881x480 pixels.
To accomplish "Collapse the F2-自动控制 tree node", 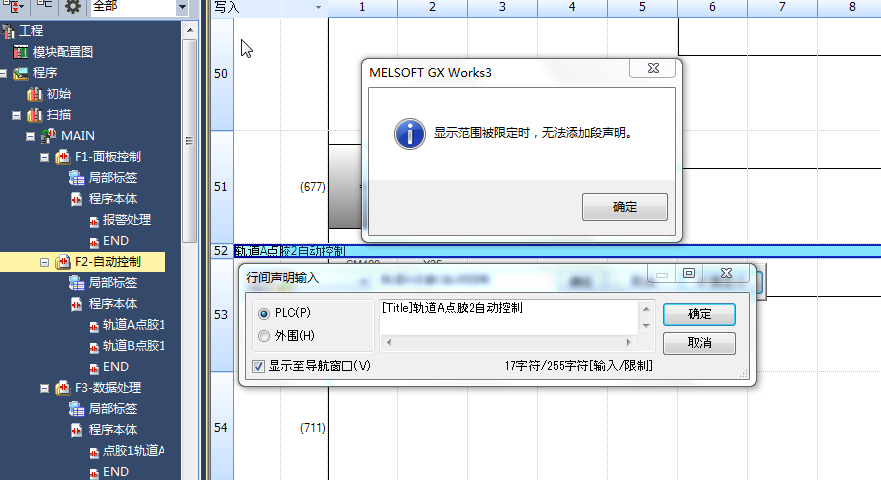I will point(44,262).
